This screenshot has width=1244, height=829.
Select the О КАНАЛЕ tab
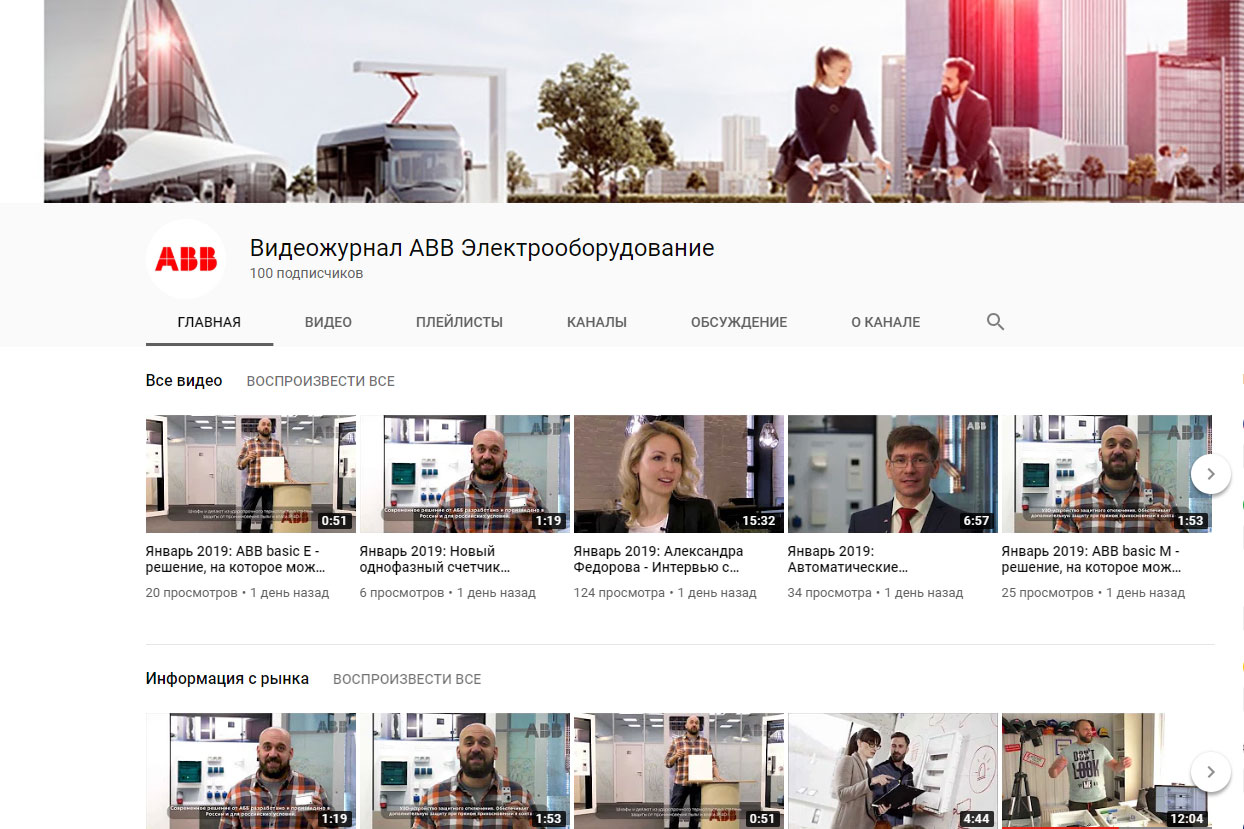pos(885,322)
